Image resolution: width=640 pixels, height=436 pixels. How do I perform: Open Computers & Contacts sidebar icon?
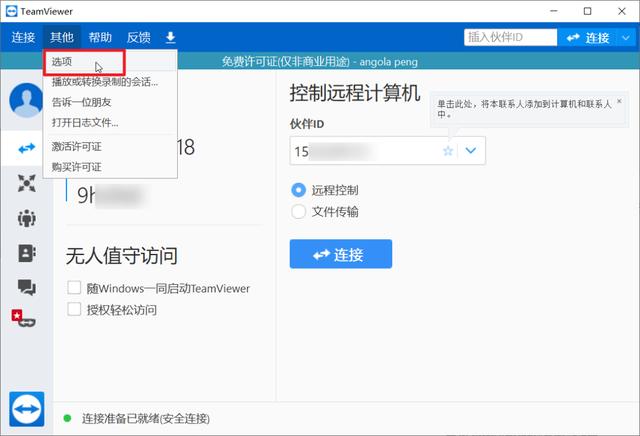27,253
